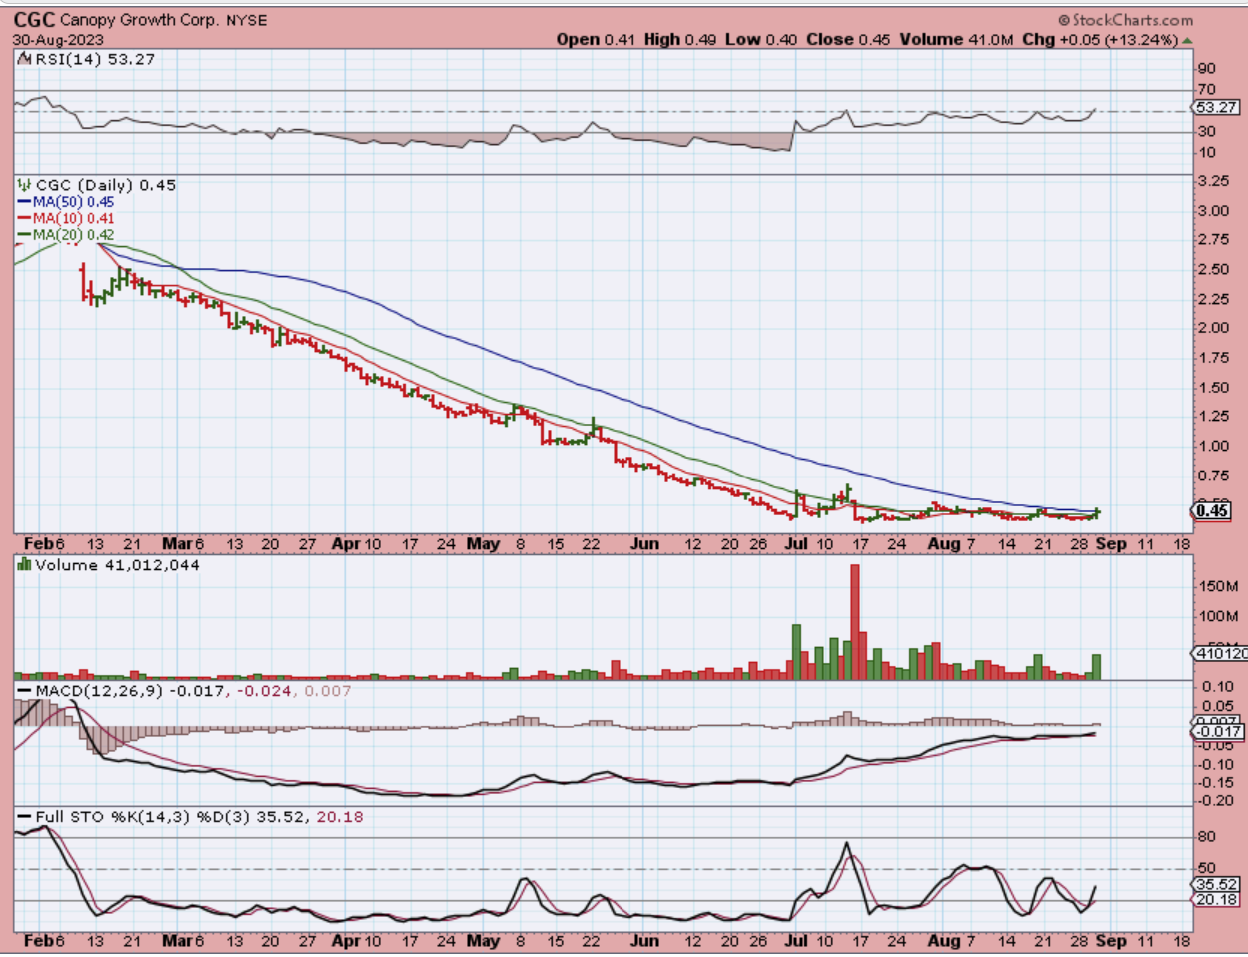
Task: Click the small legend icon before RSI(14)
Action: (23, 59)
